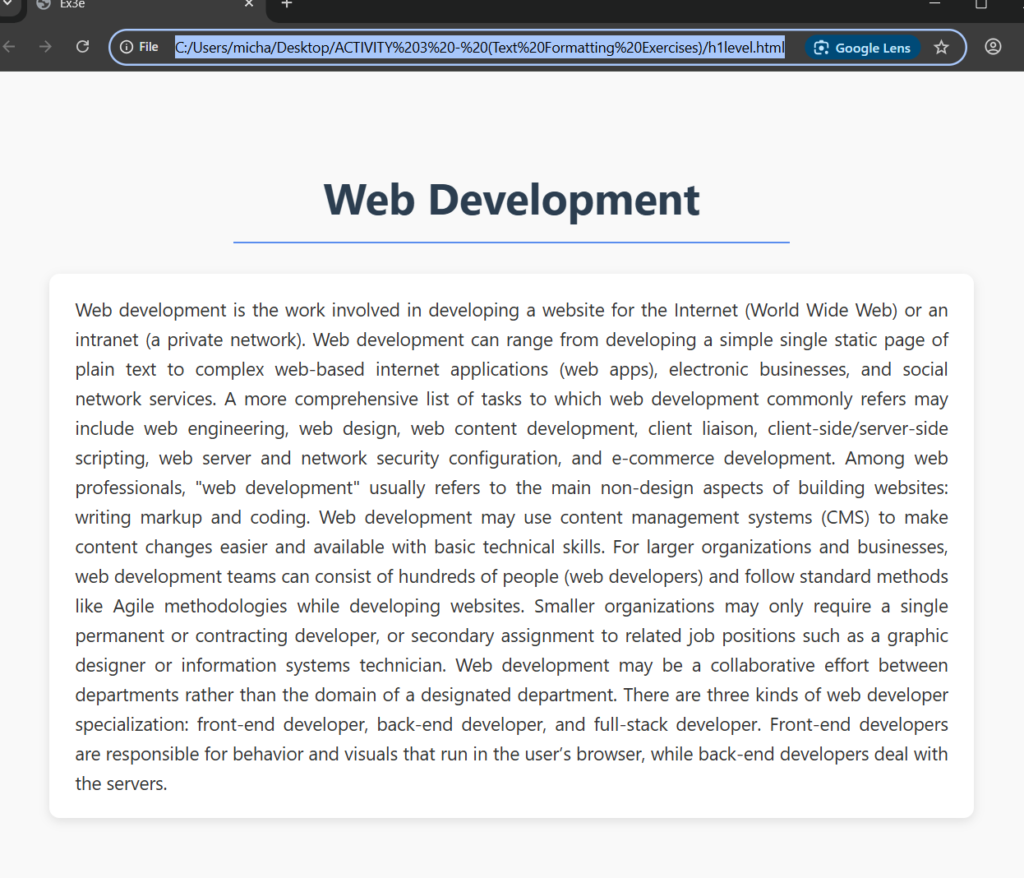The image size is (1024, 878).
Task: Maximize the browser window
Action: point(981,4)
